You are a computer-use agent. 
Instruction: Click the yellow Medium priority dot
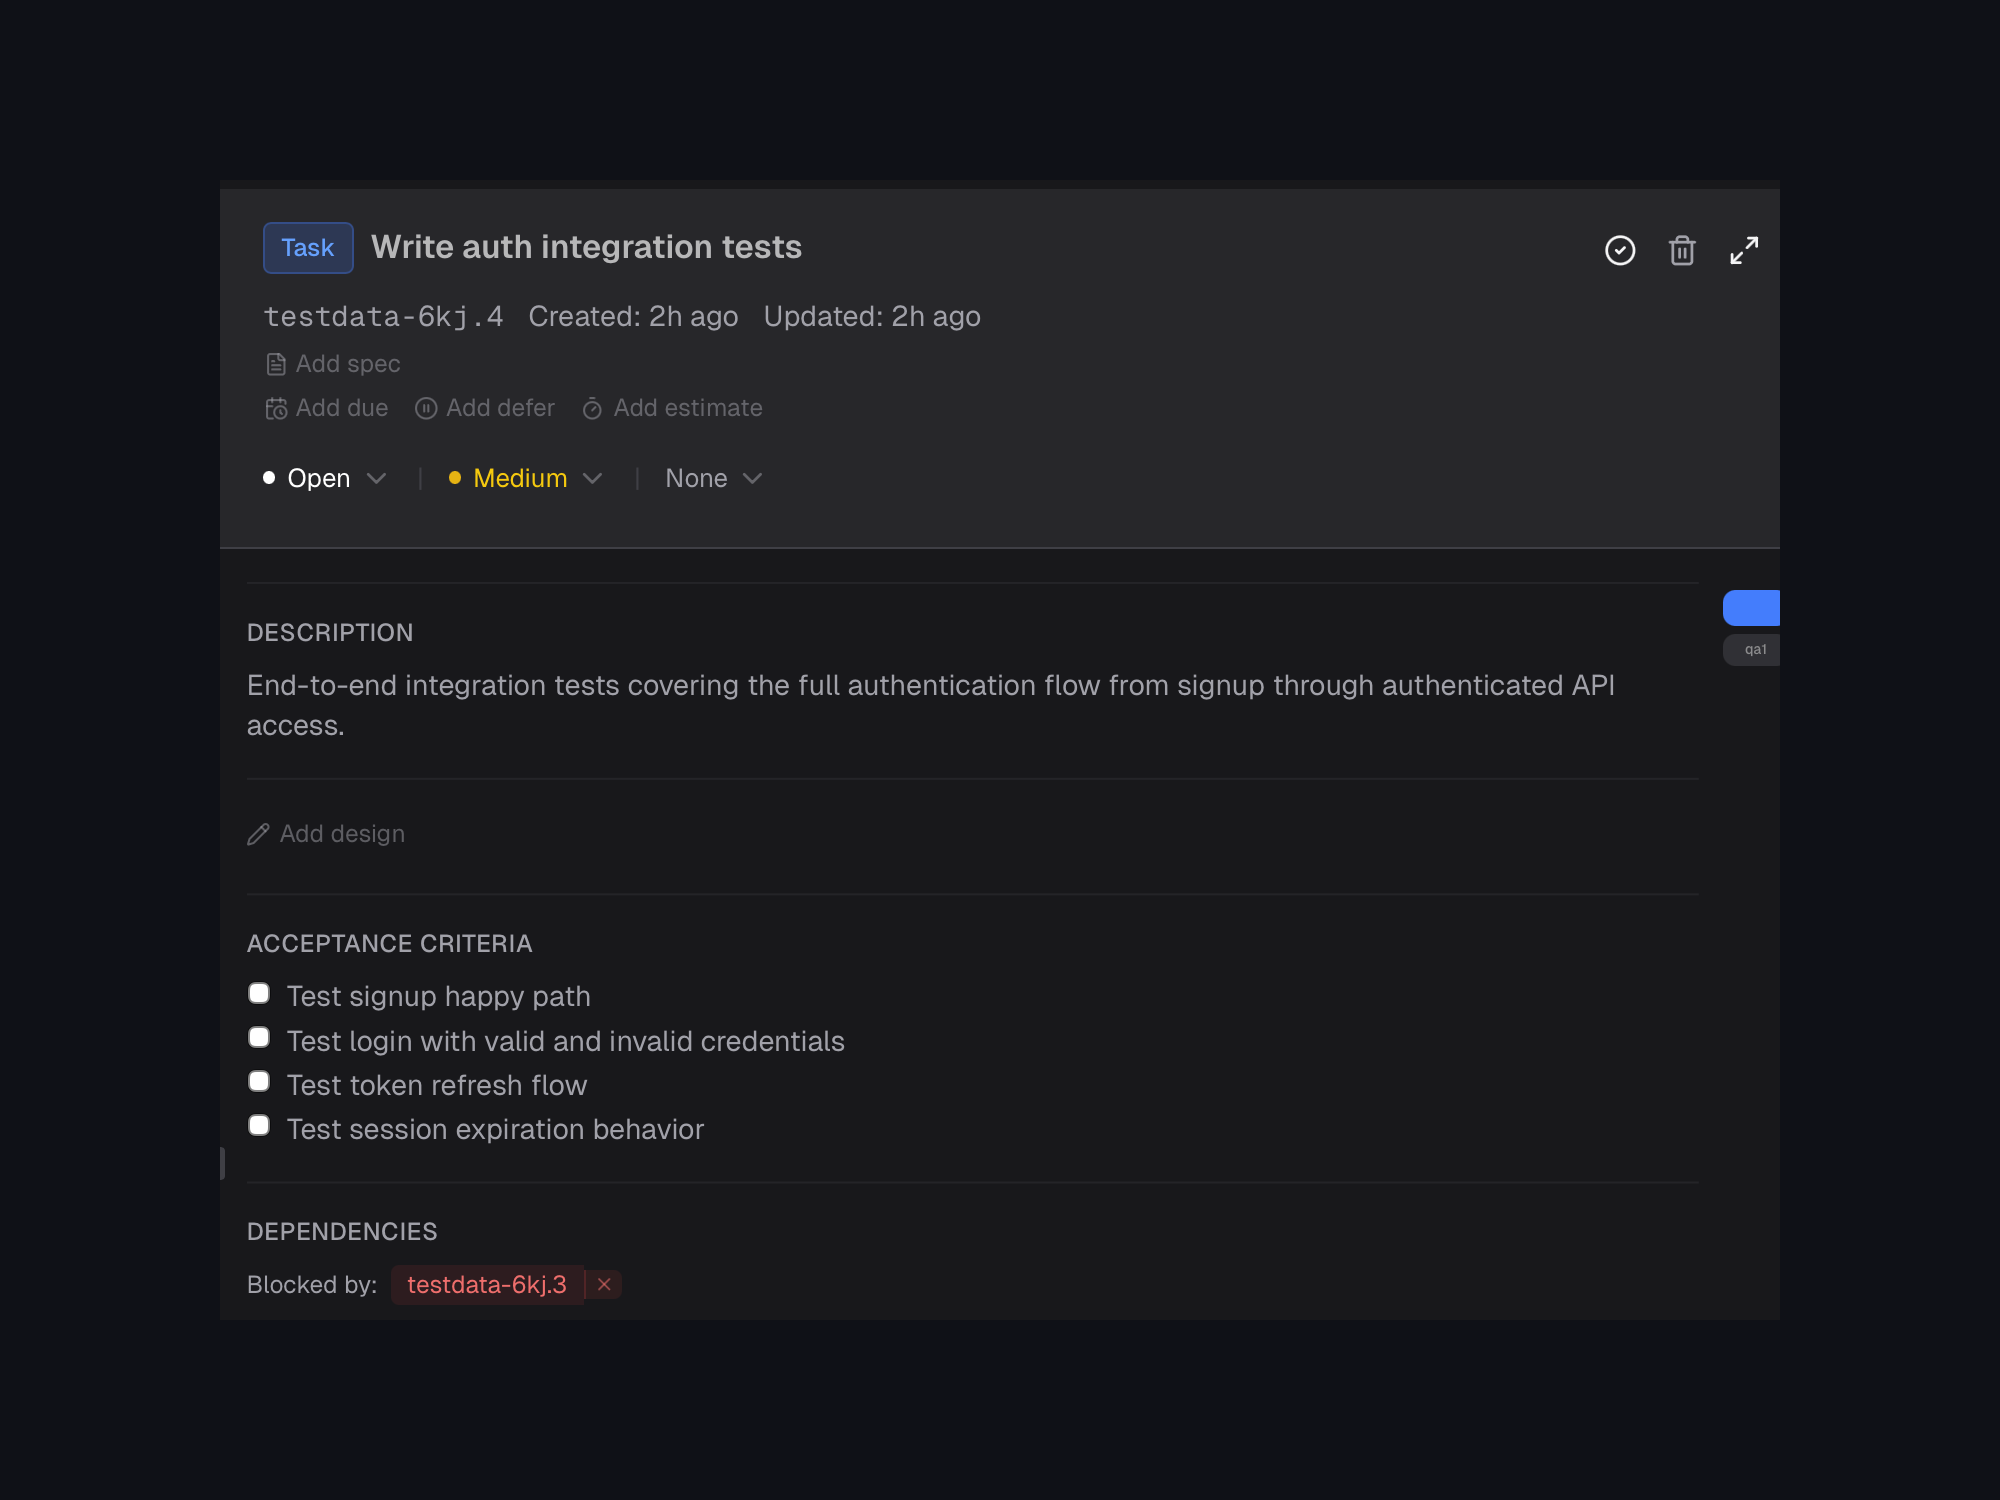click(456, 478)
